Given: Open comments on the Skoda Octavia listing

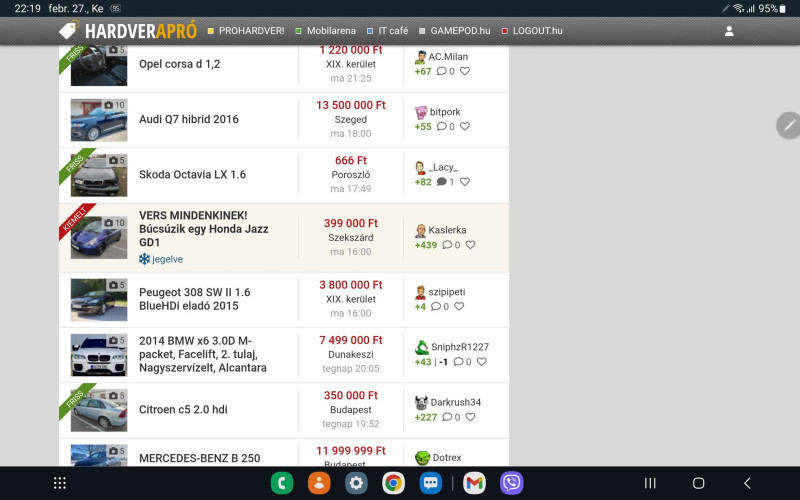Looking at the screenshot, I should click(x=445, y=182).
